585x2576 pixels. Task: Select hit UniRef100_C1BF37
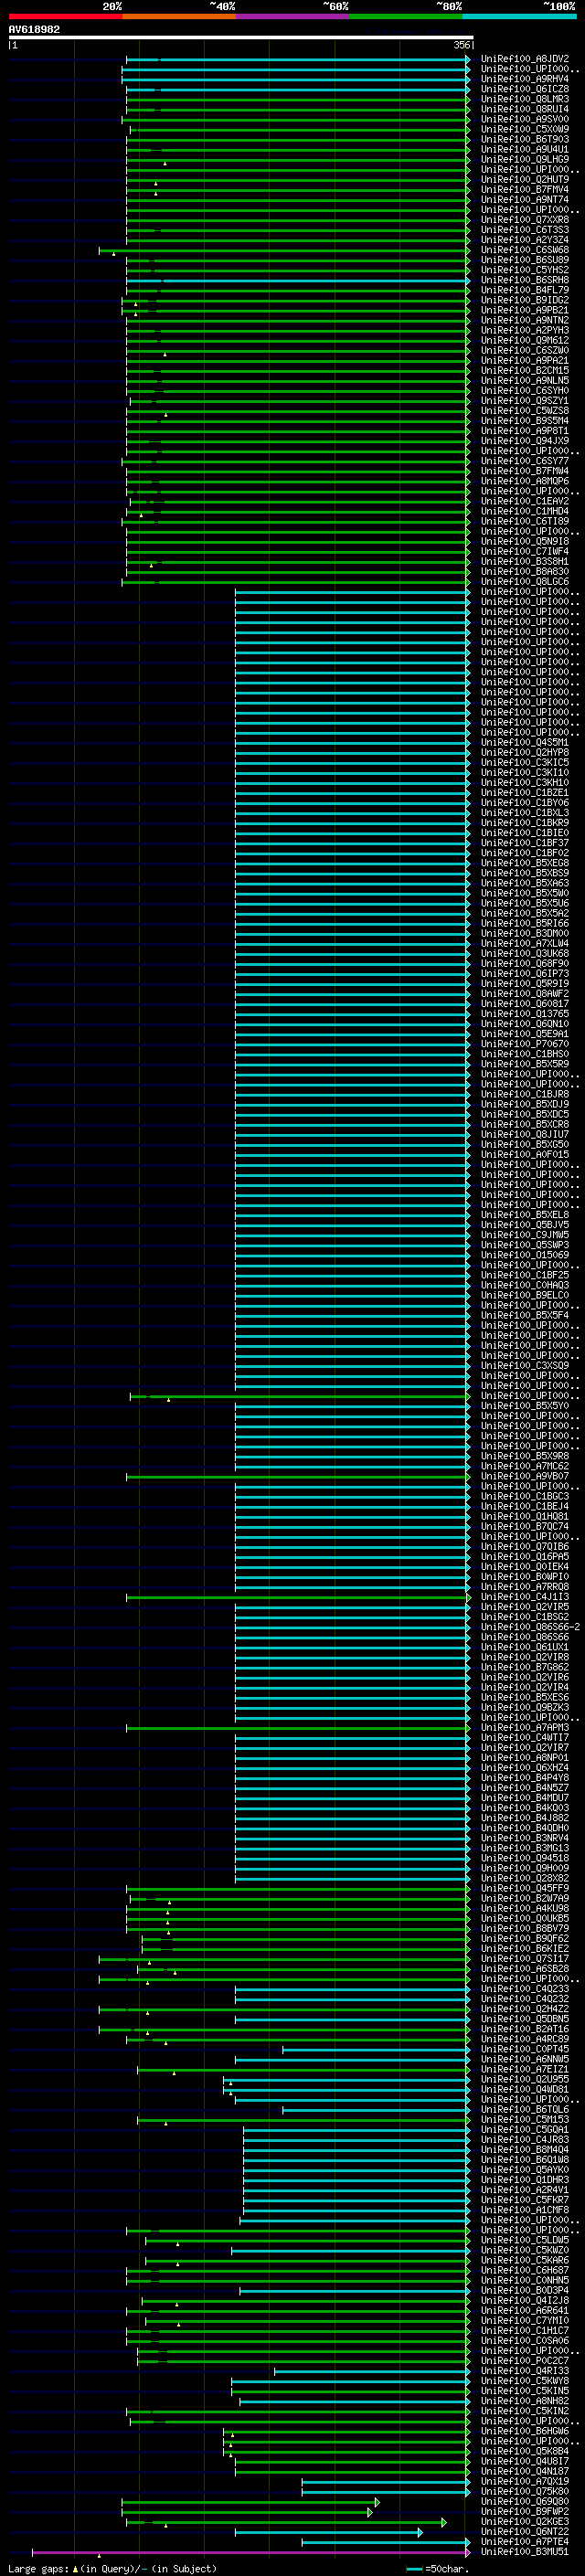pyautogui.click(x=525, y=843)
